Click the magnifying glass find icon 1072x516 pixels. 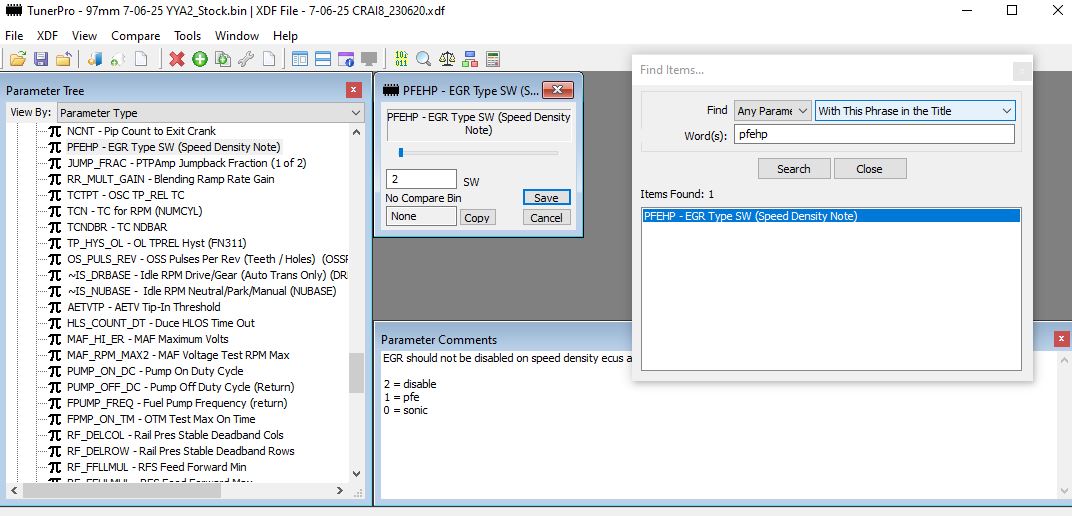tap(424, 59)
